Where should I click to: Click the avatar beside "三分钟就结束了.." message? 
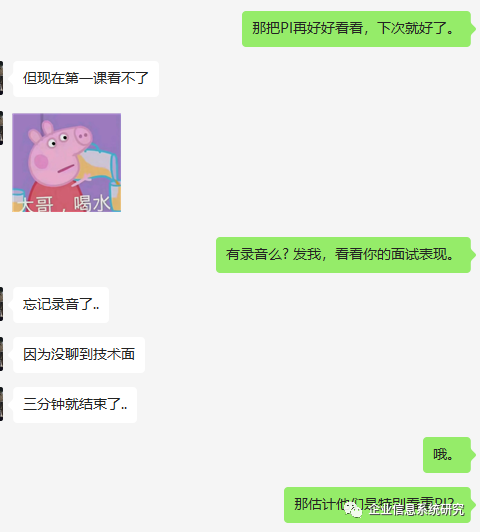tap(1, 404)
